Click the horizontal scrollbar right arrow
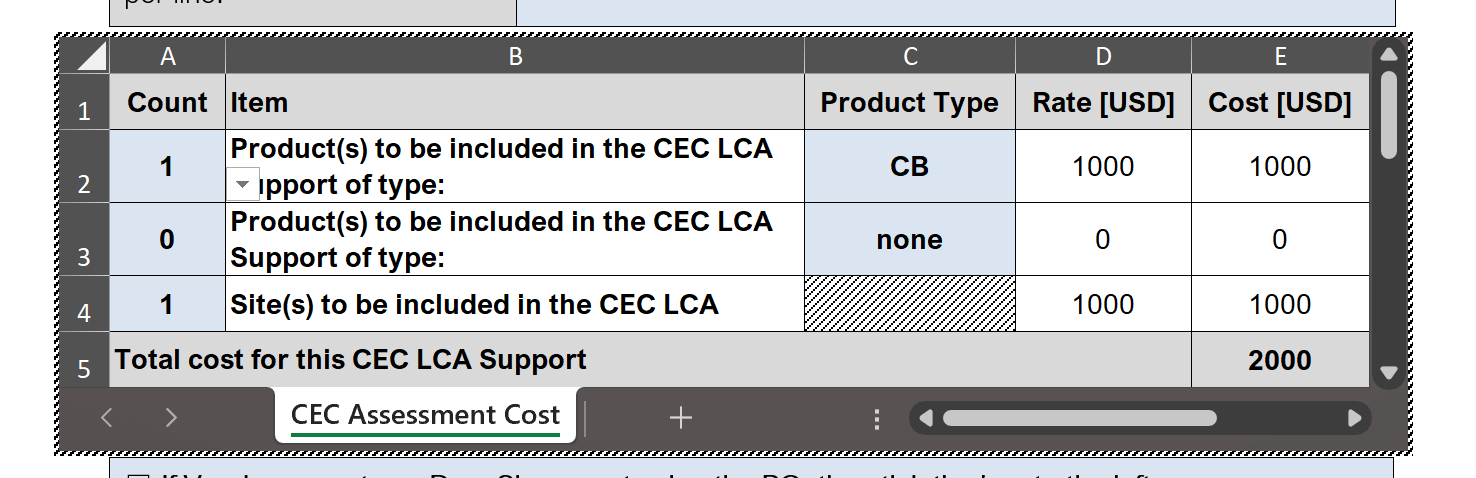The image size is (1476, 478). point(1355,418)
